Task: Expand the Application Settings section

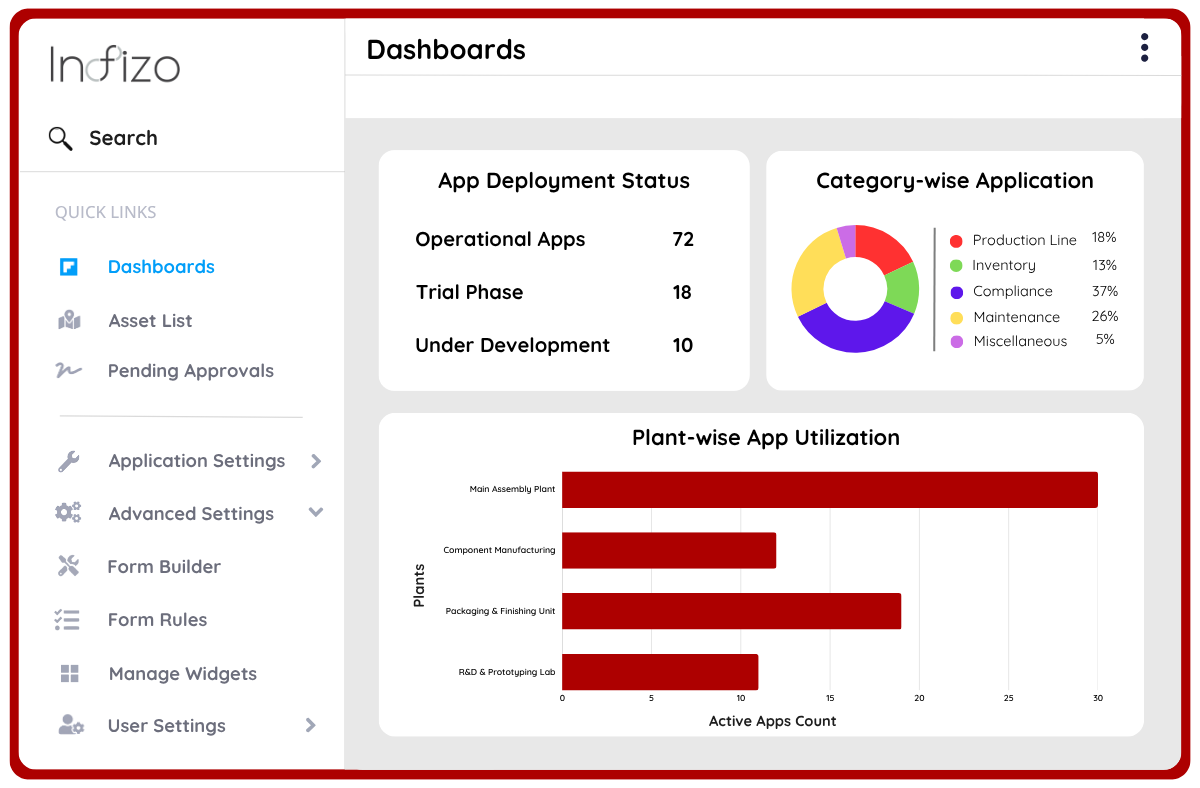Action: (x=316, y=462)
